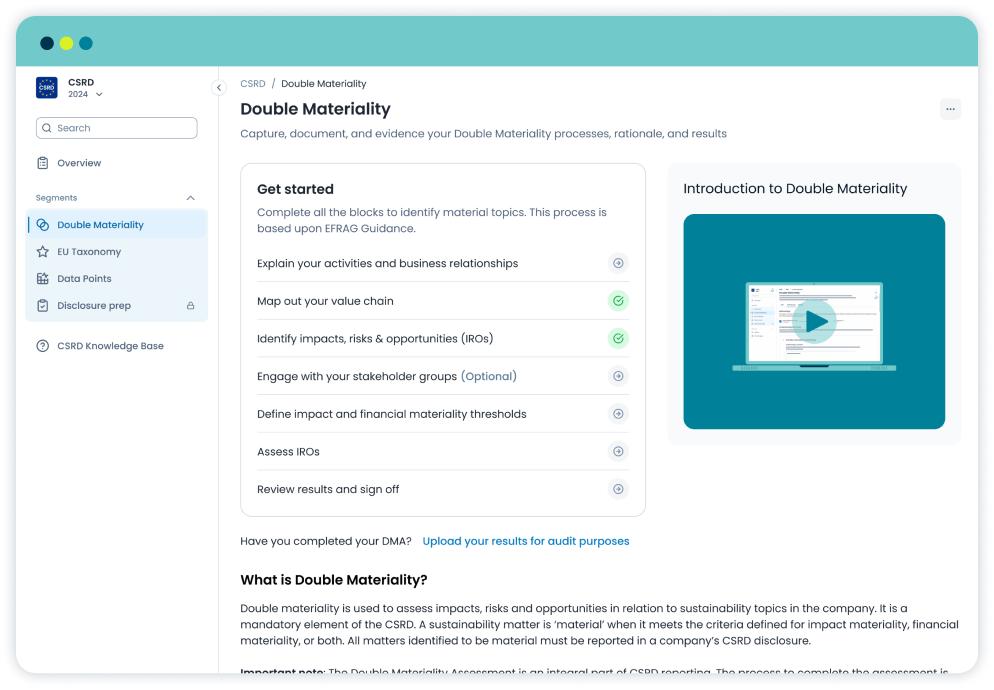
Task: Click 'Engage with your stakeholder groups' text
Action: (x=357, y=376)
